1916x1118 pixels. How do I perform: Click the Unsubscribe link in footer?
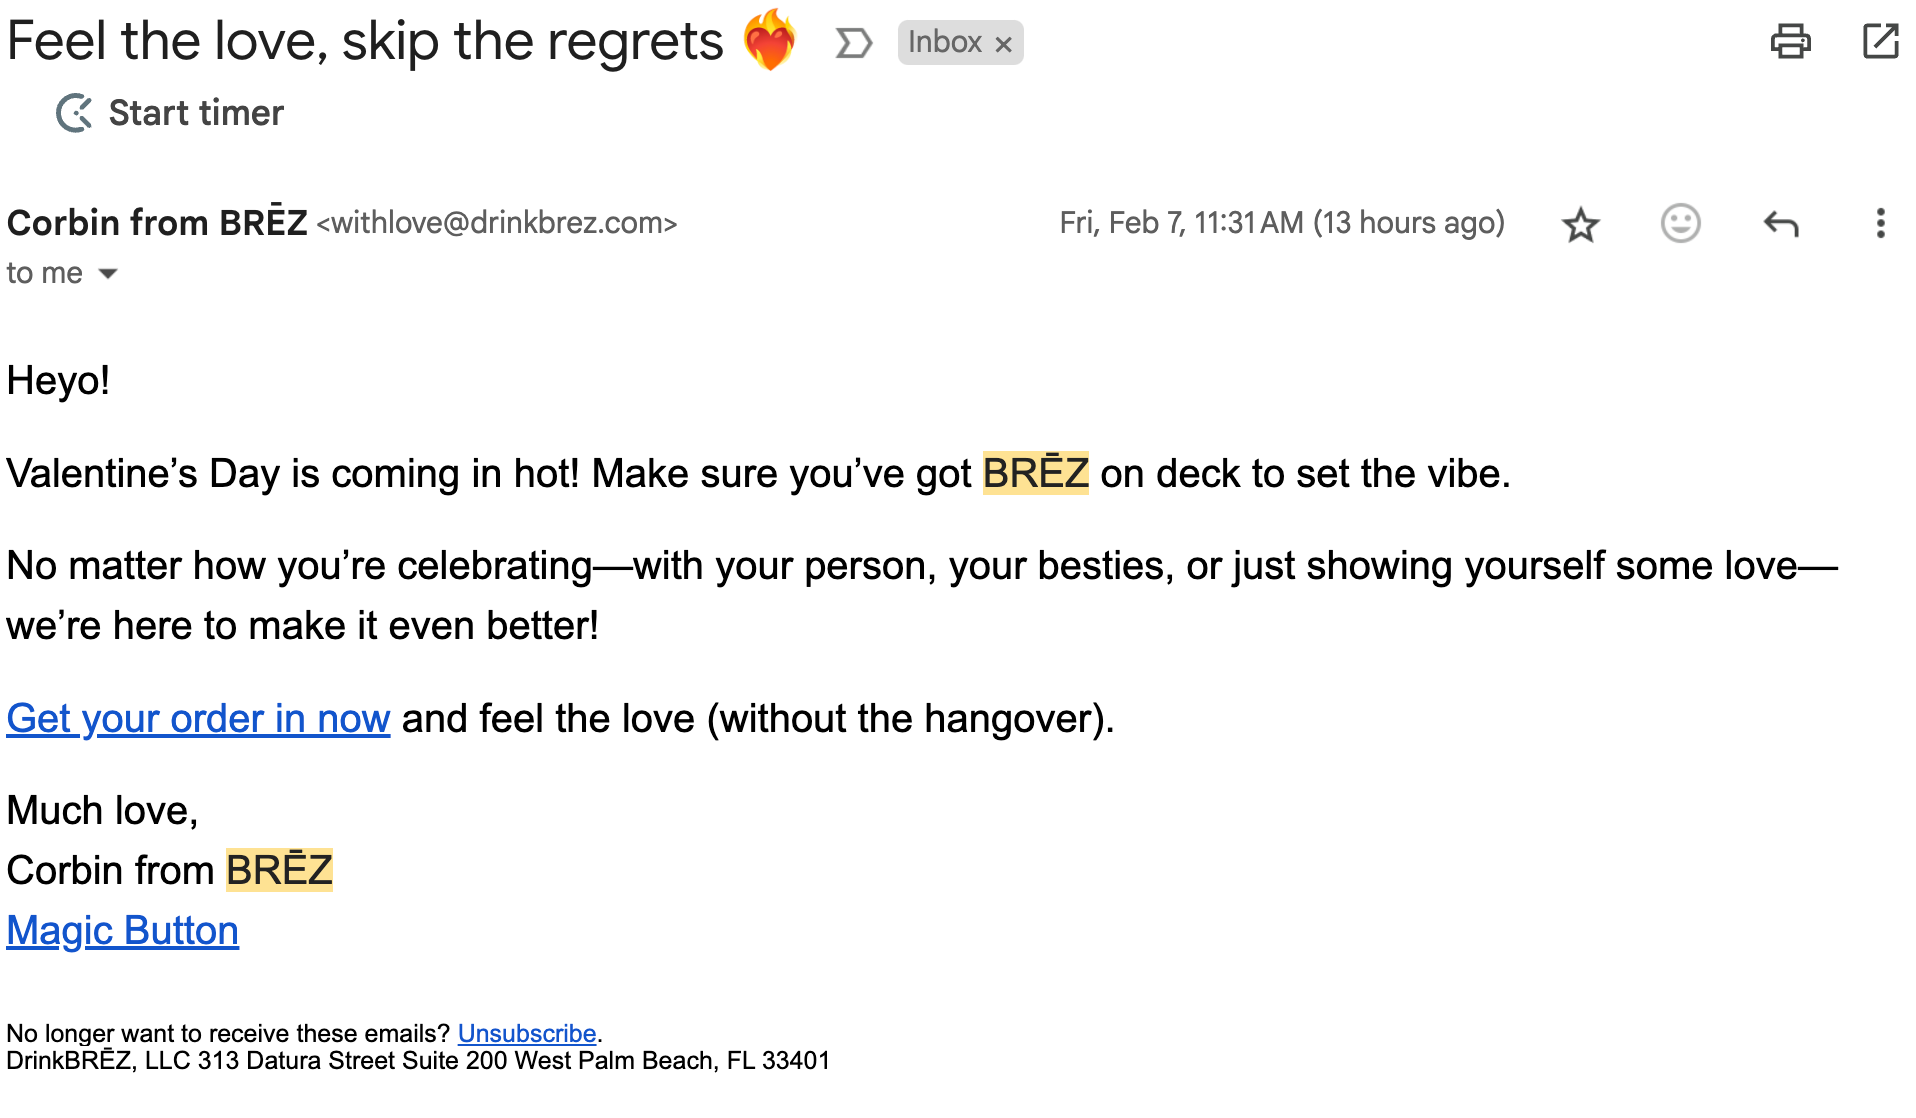point(526,1033)
